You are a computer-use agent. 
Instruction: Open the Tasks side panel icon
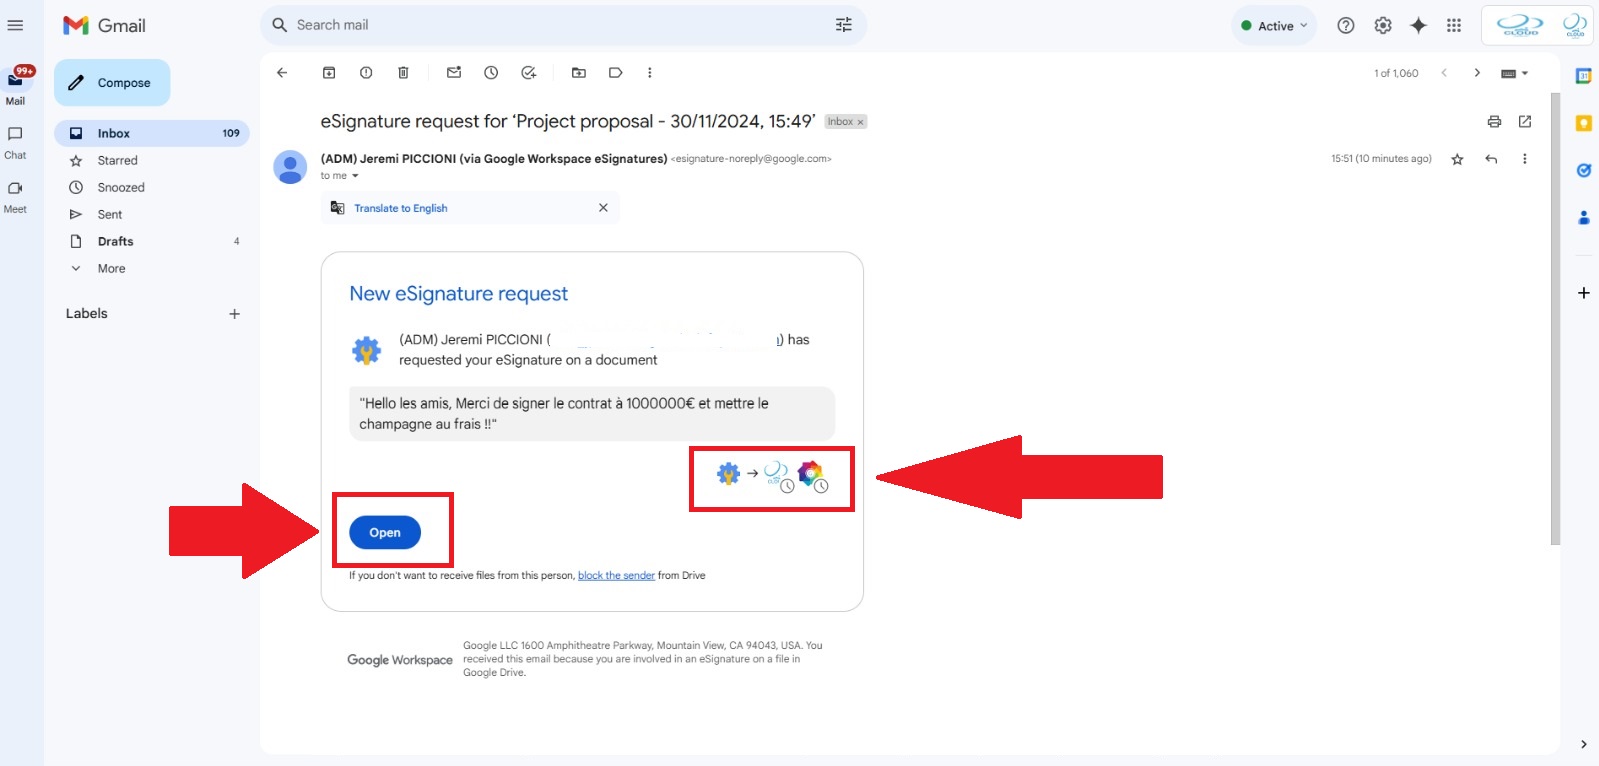tap(1584, 170)
